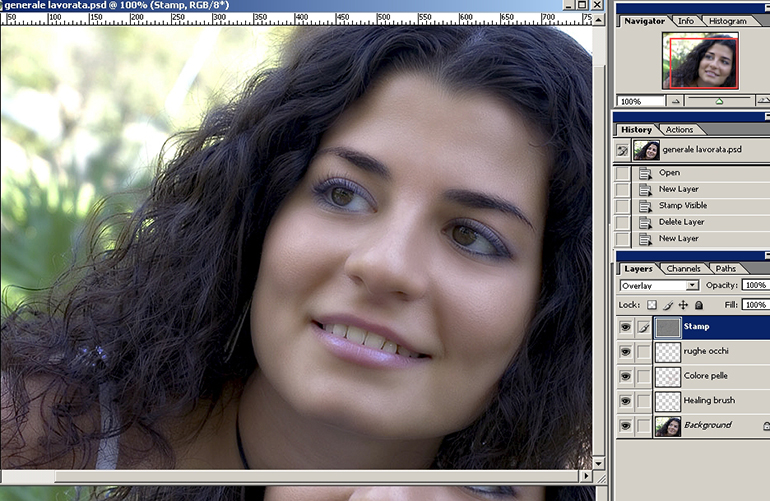Click the history brush source icon beside snapshot
This screenshot has height=501, width=770.
click(x=622, y=150)
